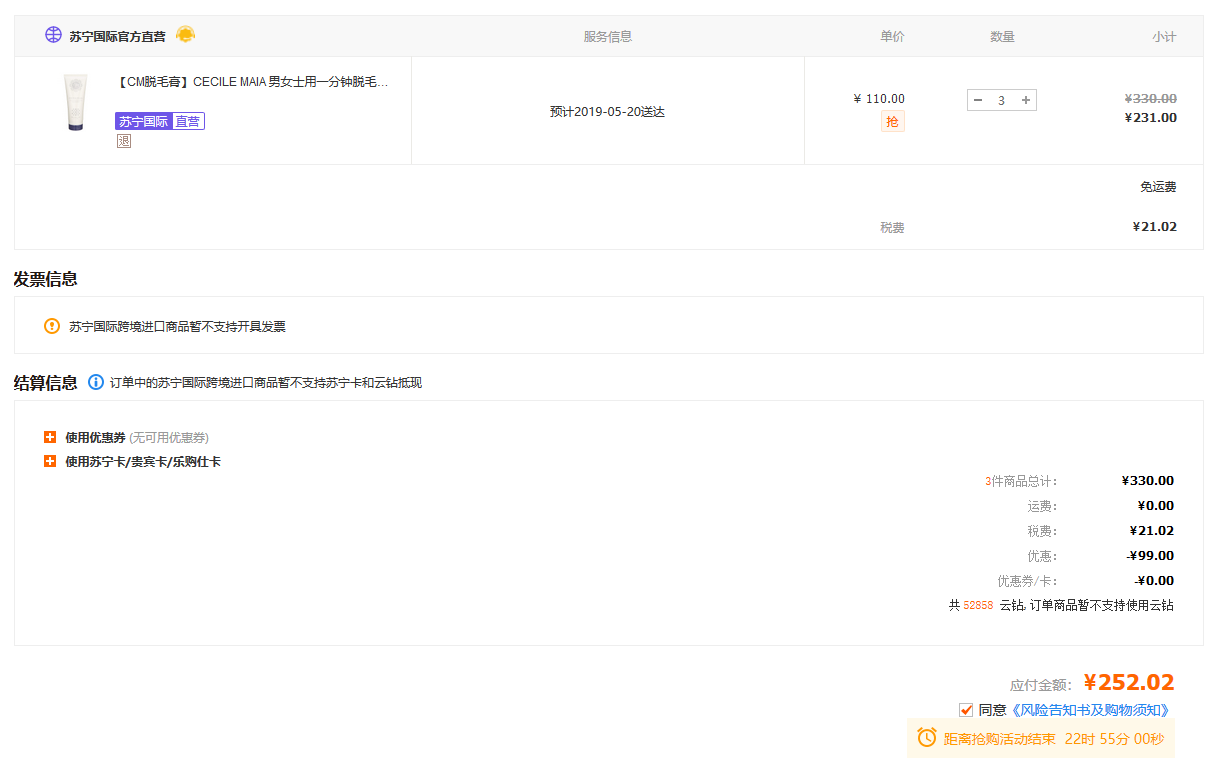Click the CECILE MAIA product thumbnail
This screenshot has height=766, width=1221.
click(x=76, y=103)
